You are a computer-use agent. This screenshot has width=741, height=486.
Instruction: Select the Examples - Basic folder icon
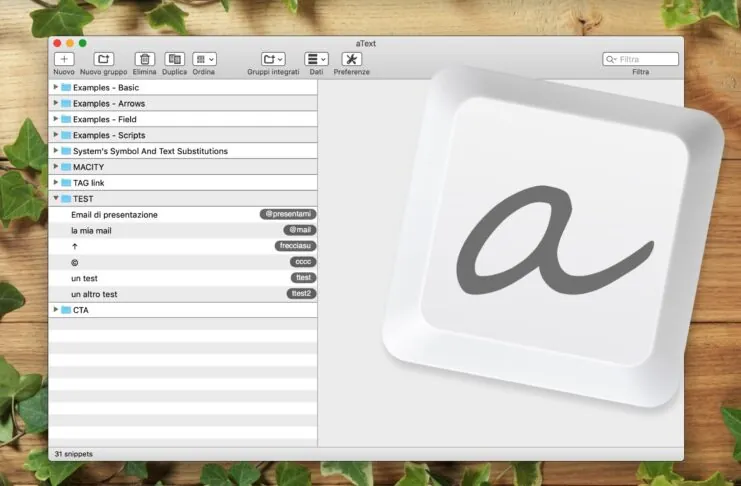tap(66, 87)
